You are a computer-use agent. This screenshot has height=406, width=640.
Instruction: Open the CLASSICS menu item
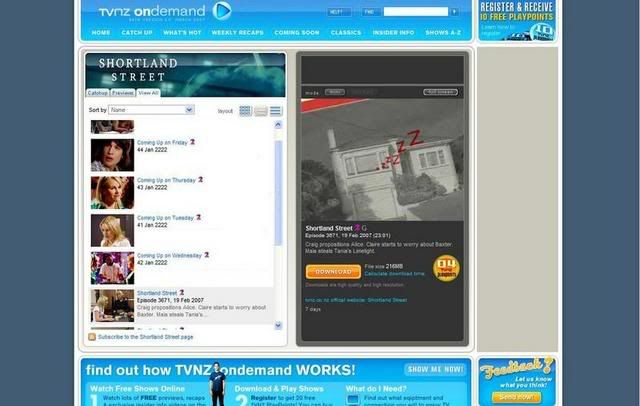coord(346,33)
